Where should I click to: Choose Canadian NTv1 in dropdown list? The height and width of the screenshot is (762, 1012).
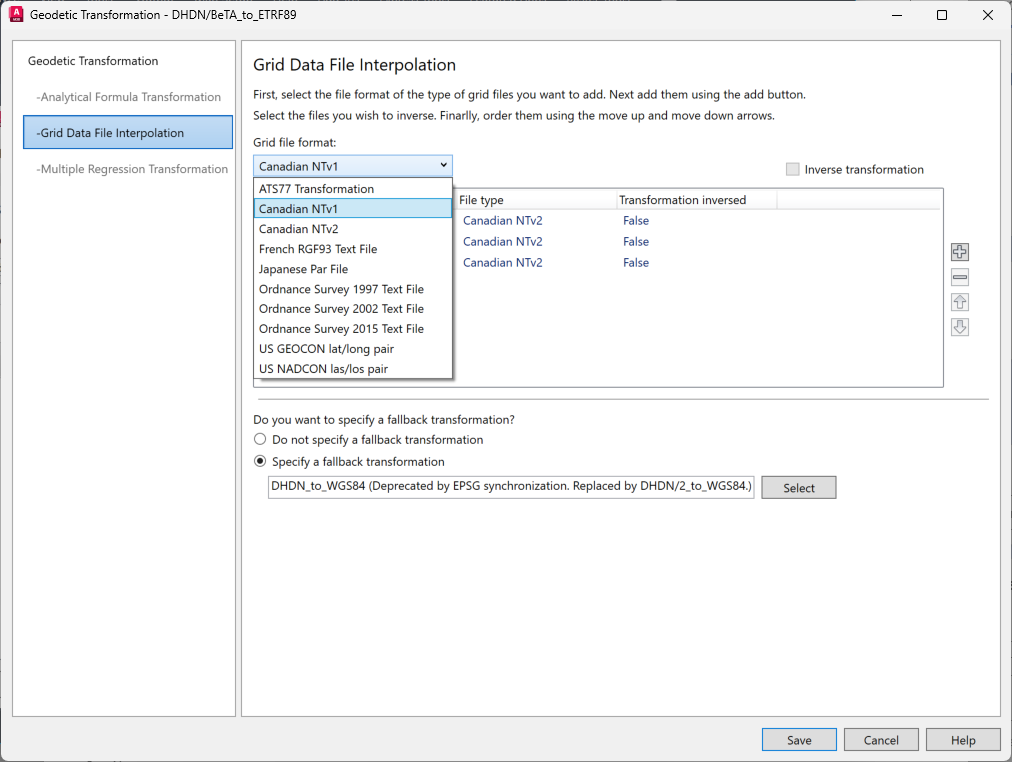pos(352,209)
